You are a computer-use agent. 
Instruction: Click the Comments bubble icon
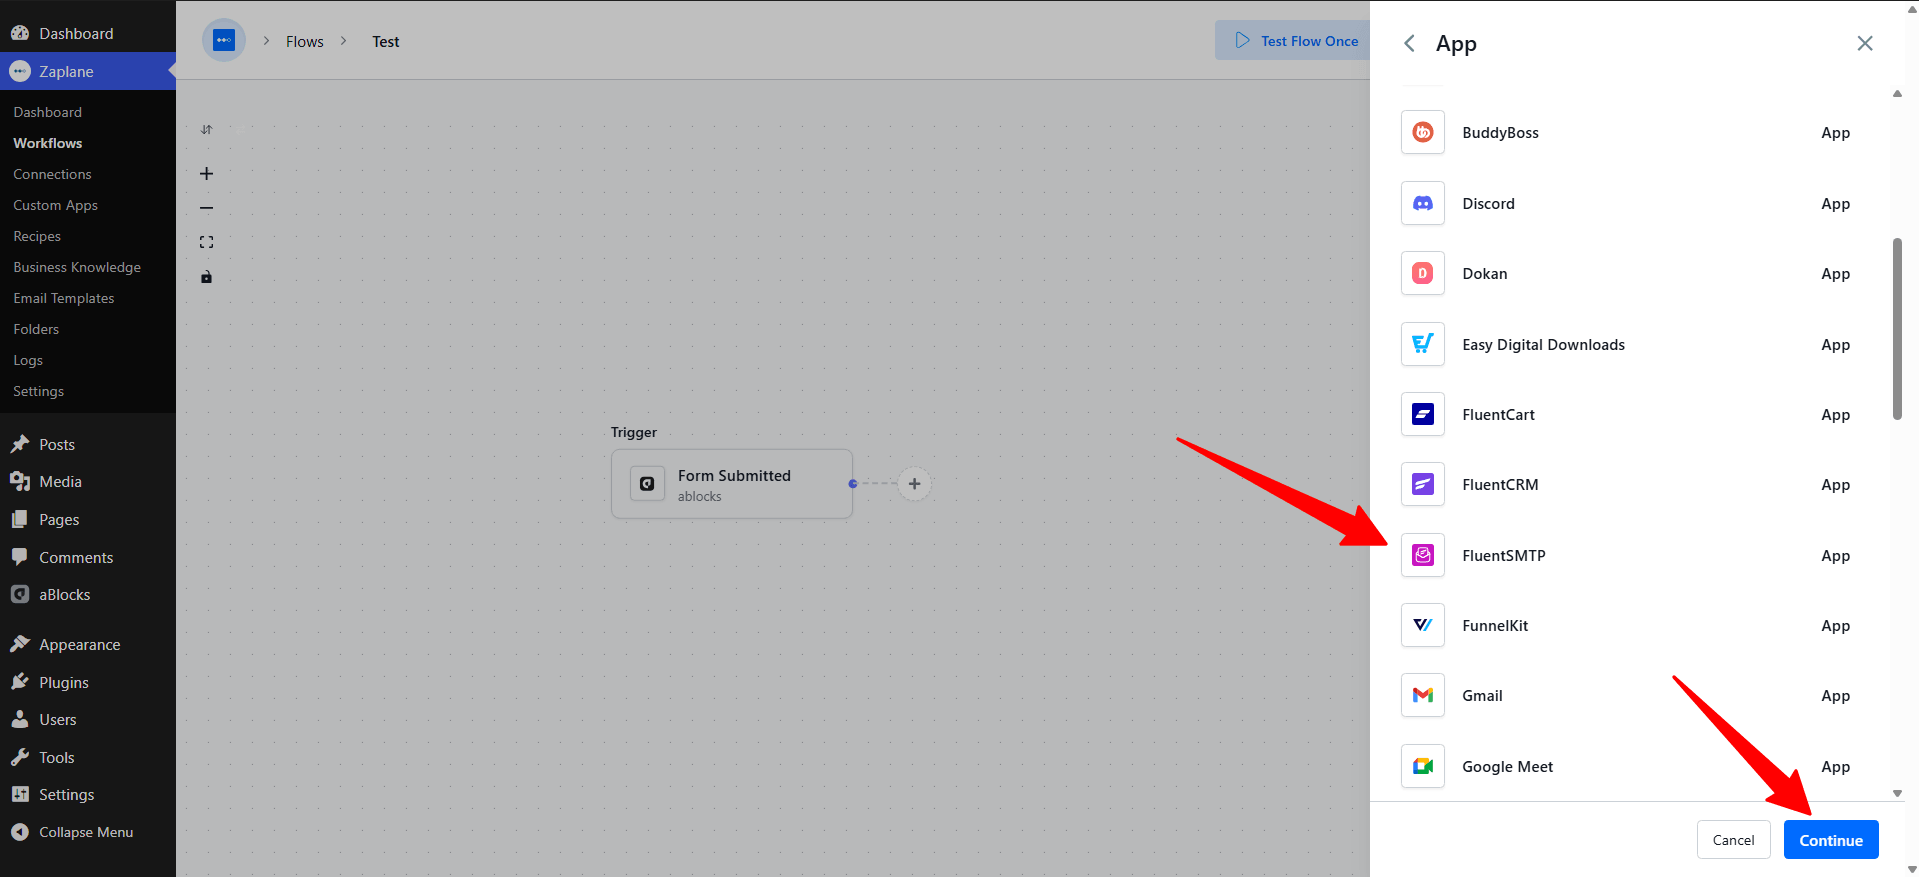pos(20,557)
